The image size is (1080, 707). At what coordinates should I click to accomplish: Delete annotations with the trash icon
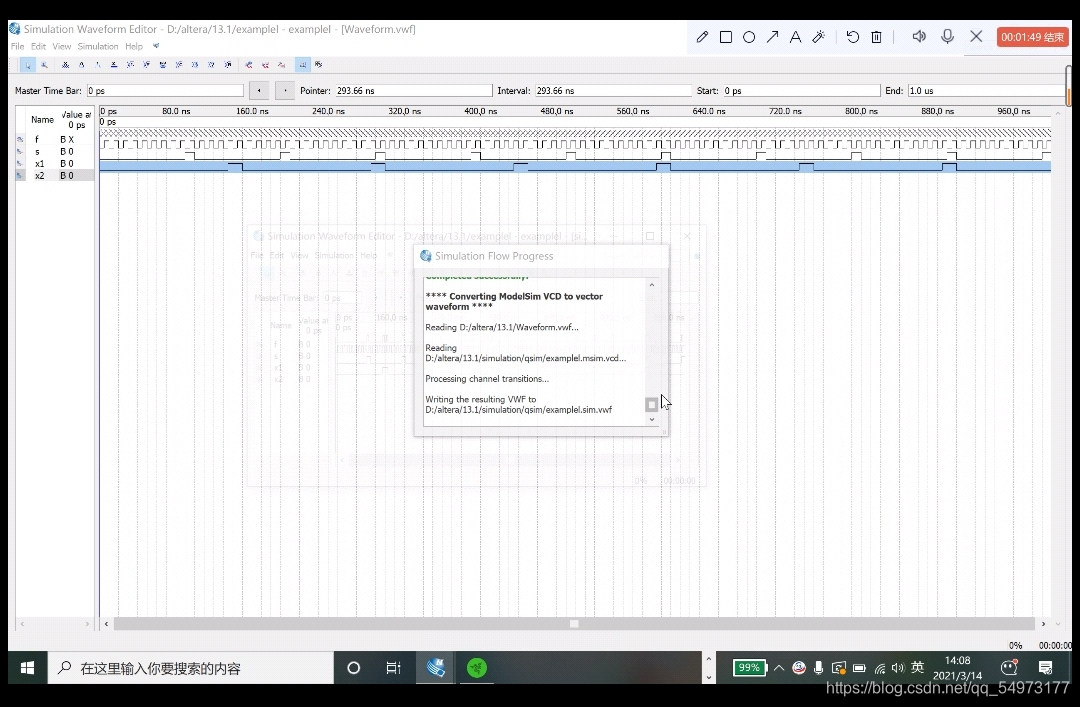[x=876, y=37]
